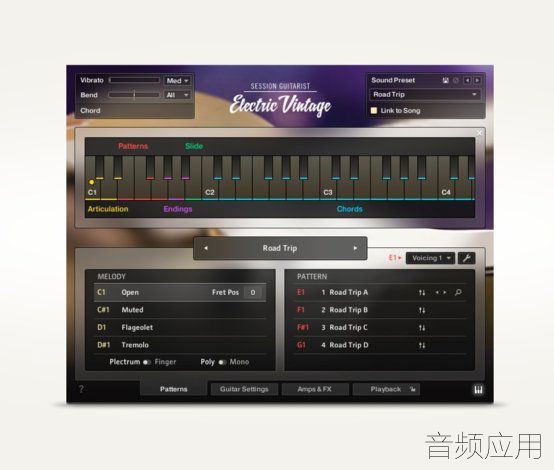The image size is (554, 470).
Task: Select pattern 1 Road Trip A
Action: 380,292
